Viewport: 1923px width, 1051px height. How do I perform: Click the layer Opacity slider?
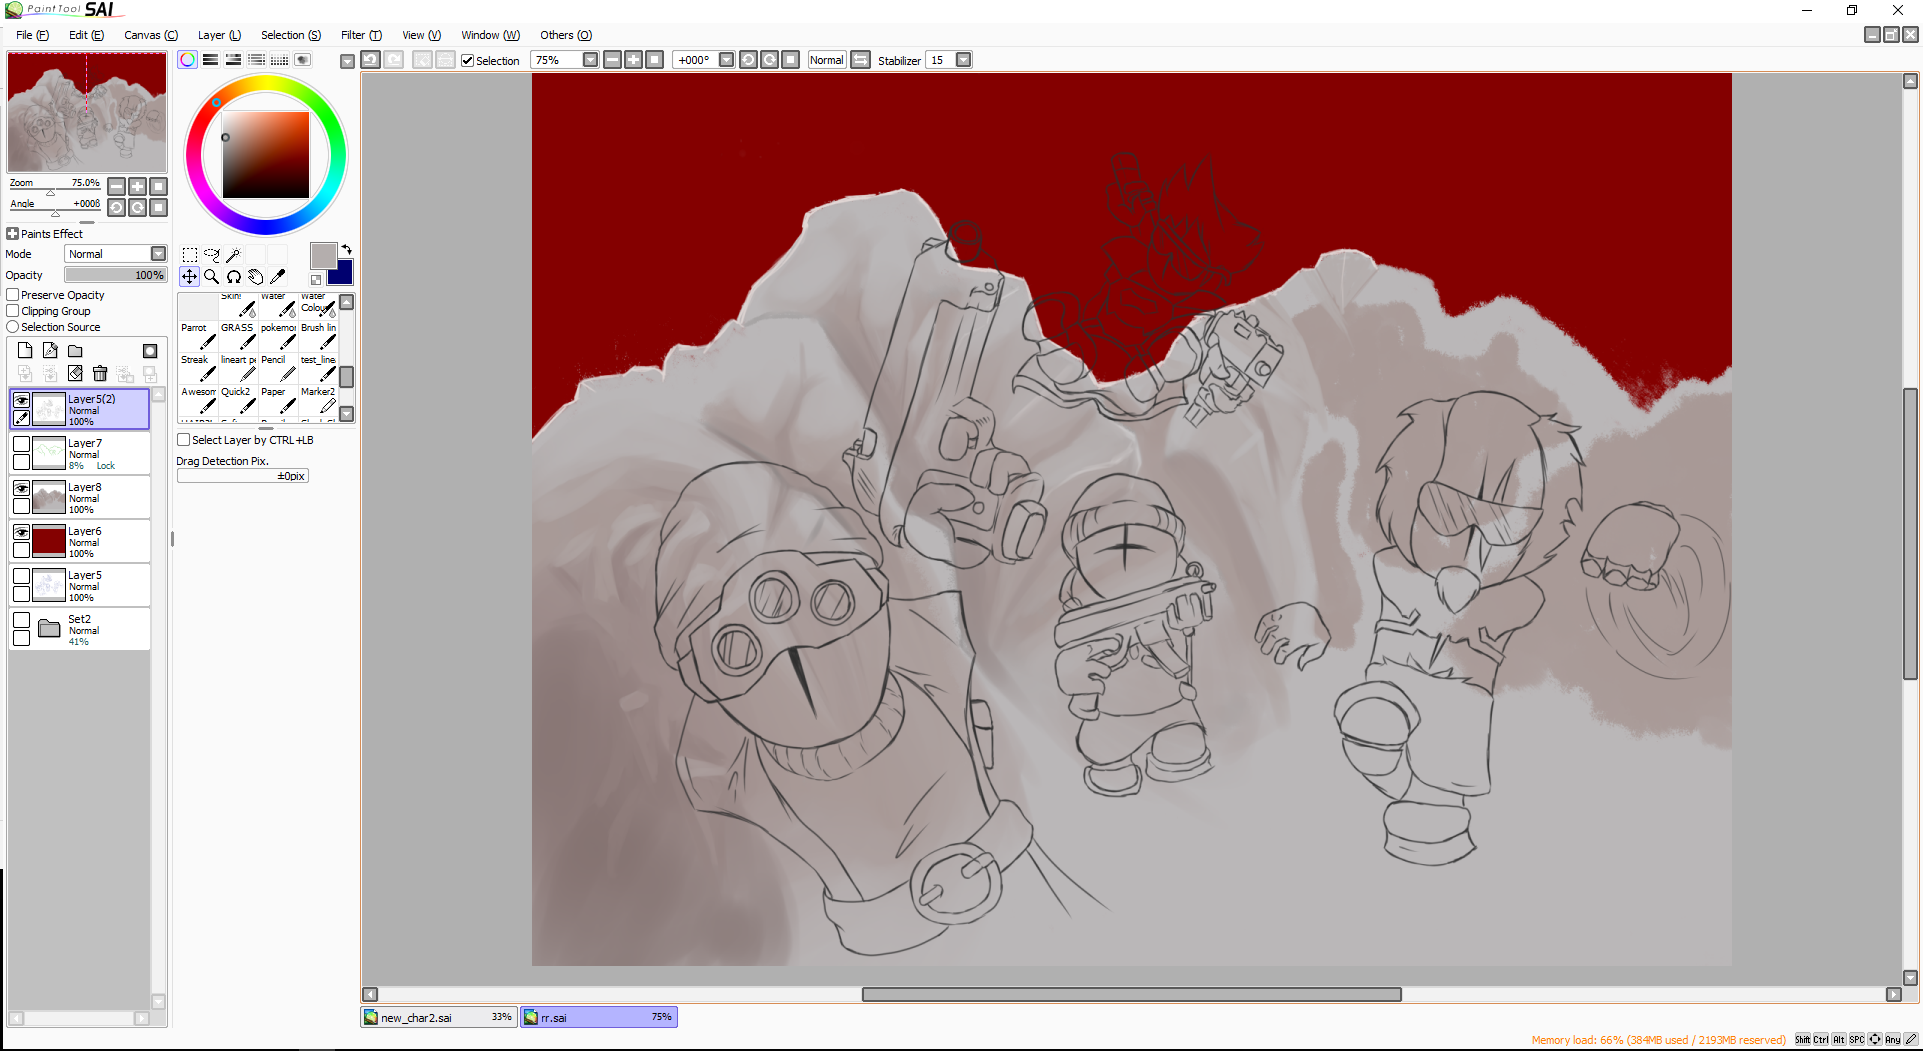[116, 275]
